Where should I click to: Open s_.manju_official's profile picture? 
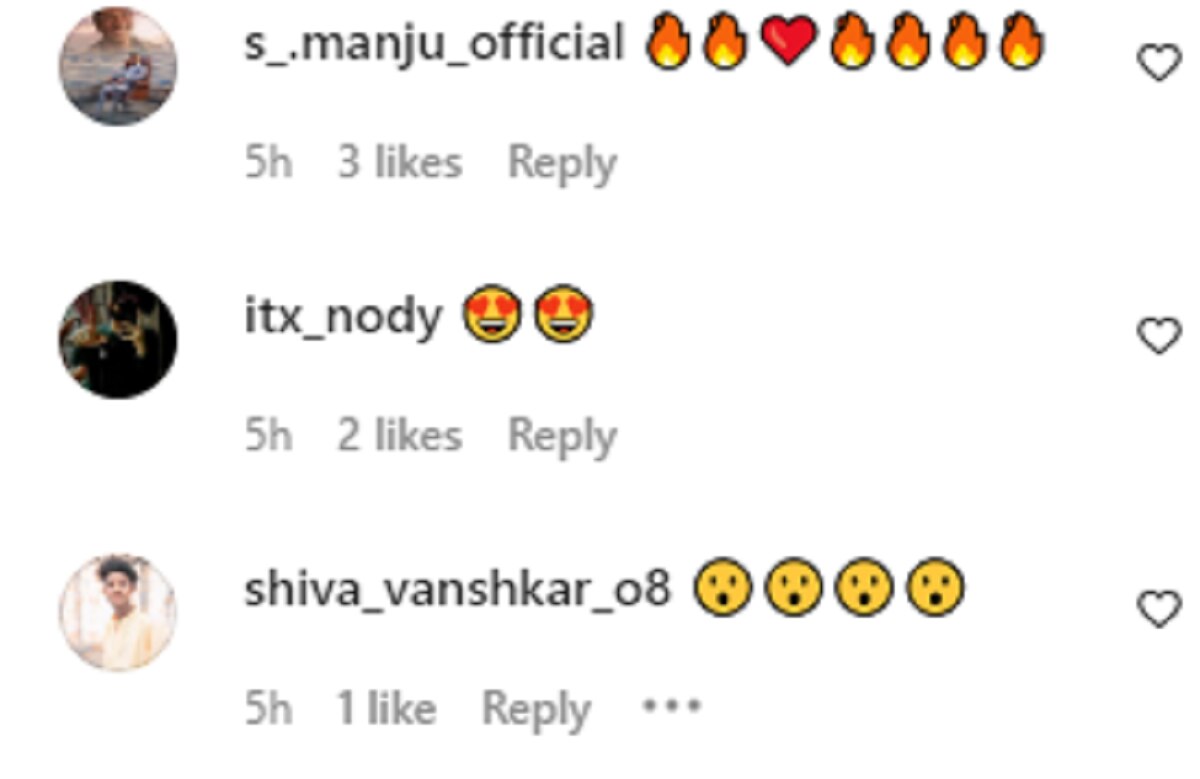point(118,66)
